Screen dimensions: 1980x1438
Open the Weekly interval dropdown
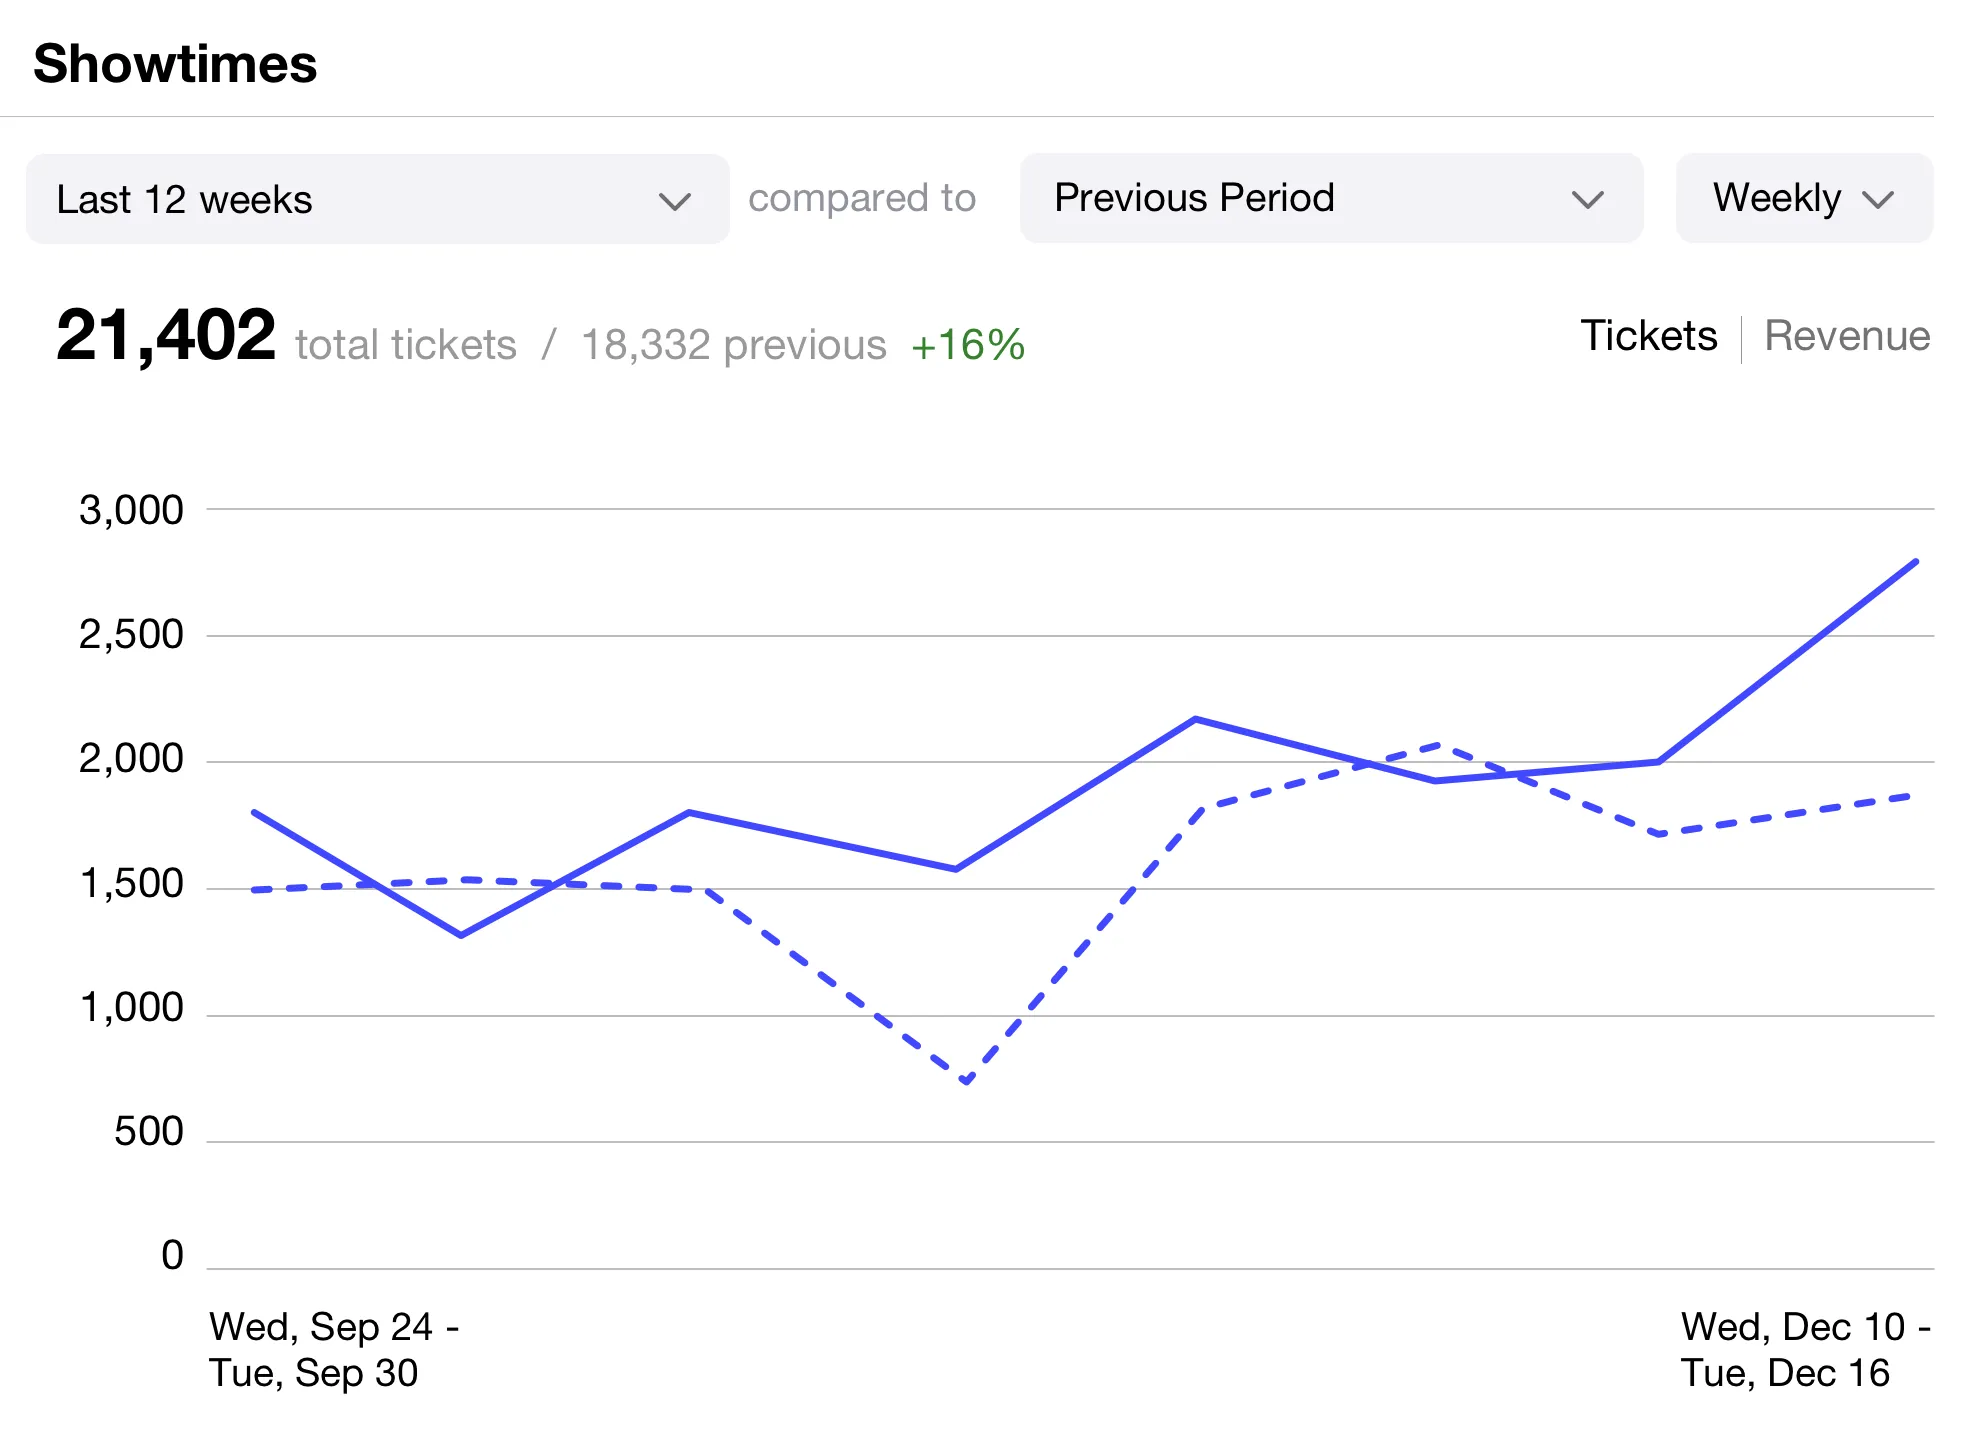[1804, 198]
